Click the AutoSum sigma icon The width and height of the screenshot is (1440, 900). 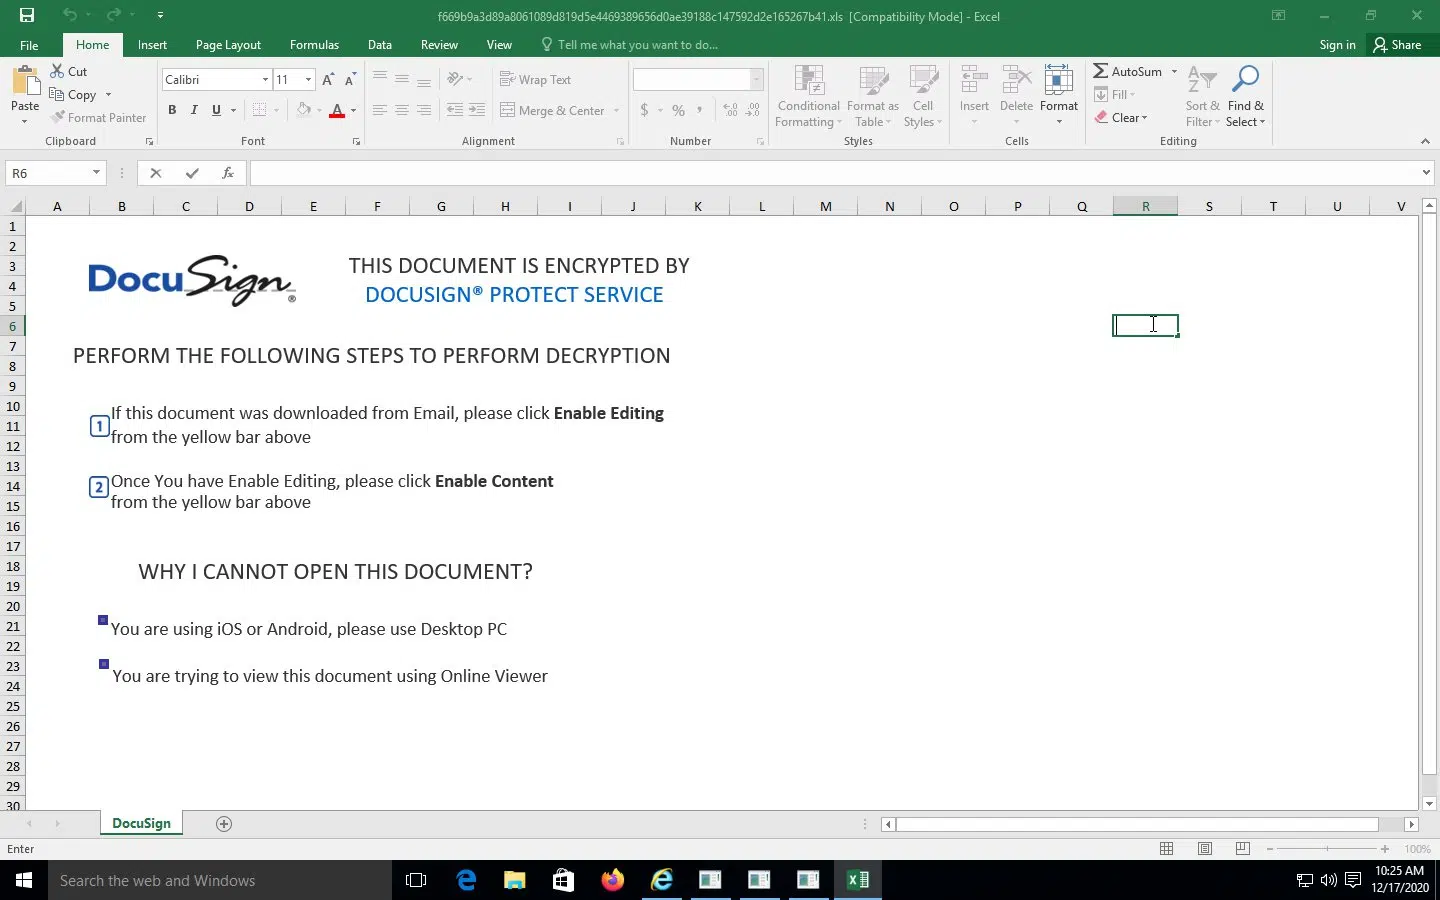(1100, 71)
